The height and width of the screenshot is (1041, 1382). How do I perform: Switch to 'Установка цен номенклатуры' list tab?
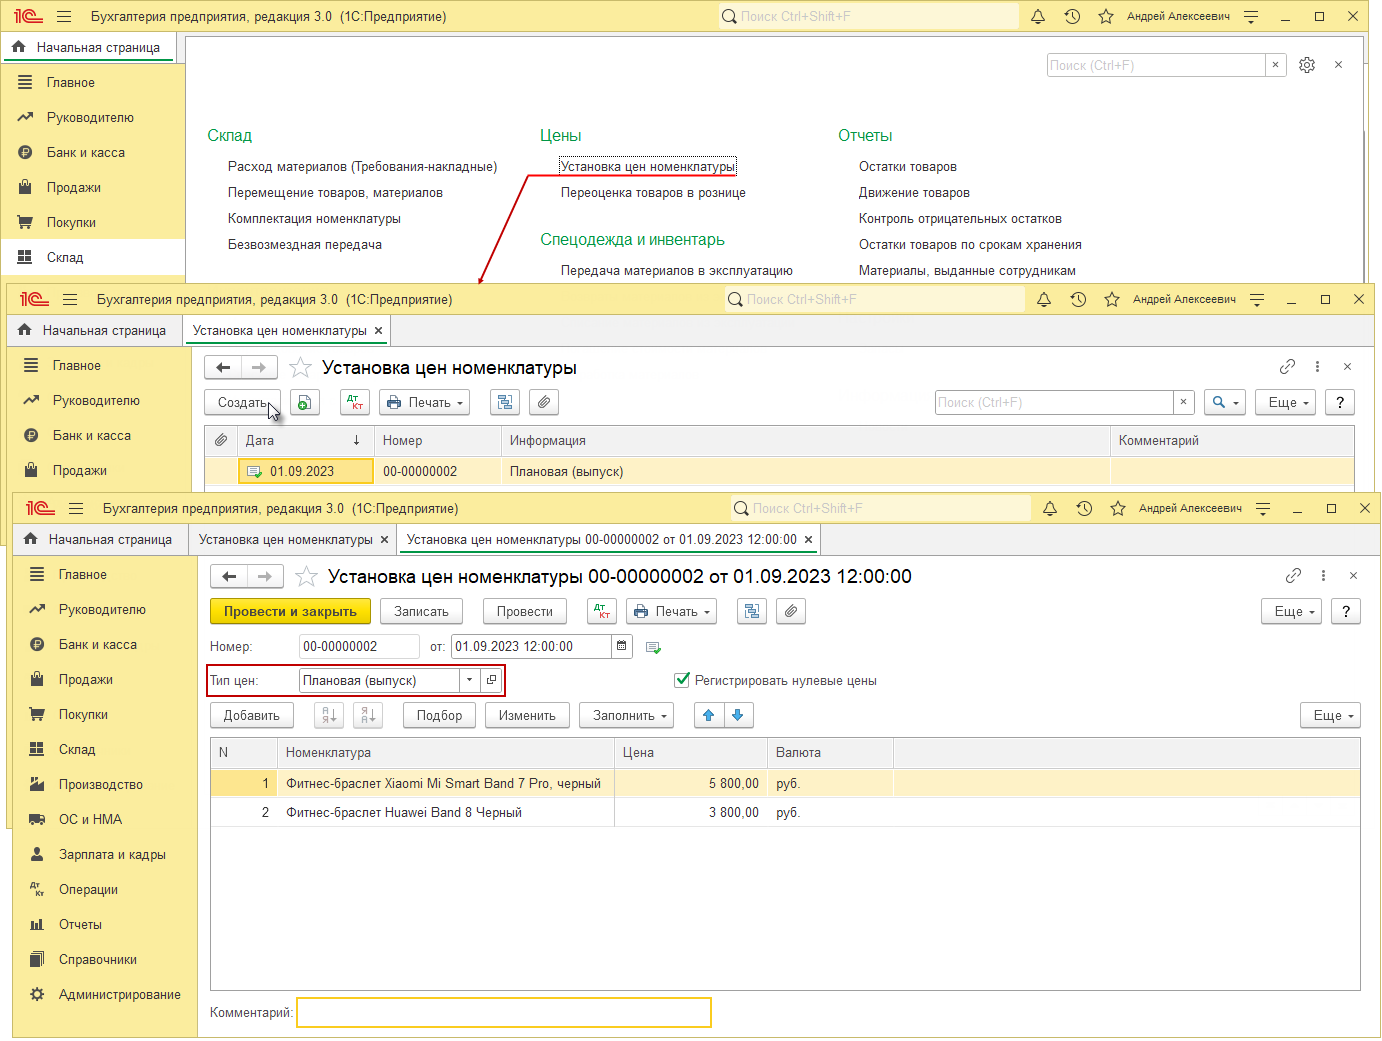click(285, 539)
